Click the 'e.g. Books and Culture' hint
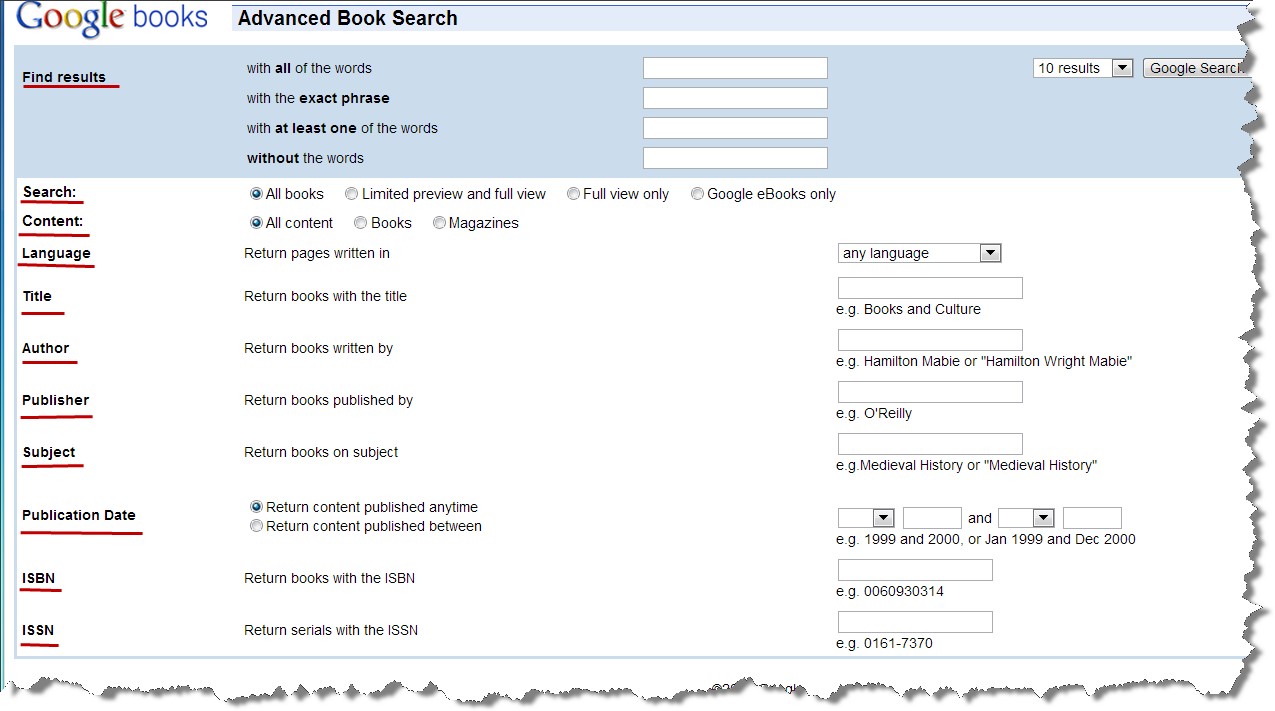 pos(908,309)
